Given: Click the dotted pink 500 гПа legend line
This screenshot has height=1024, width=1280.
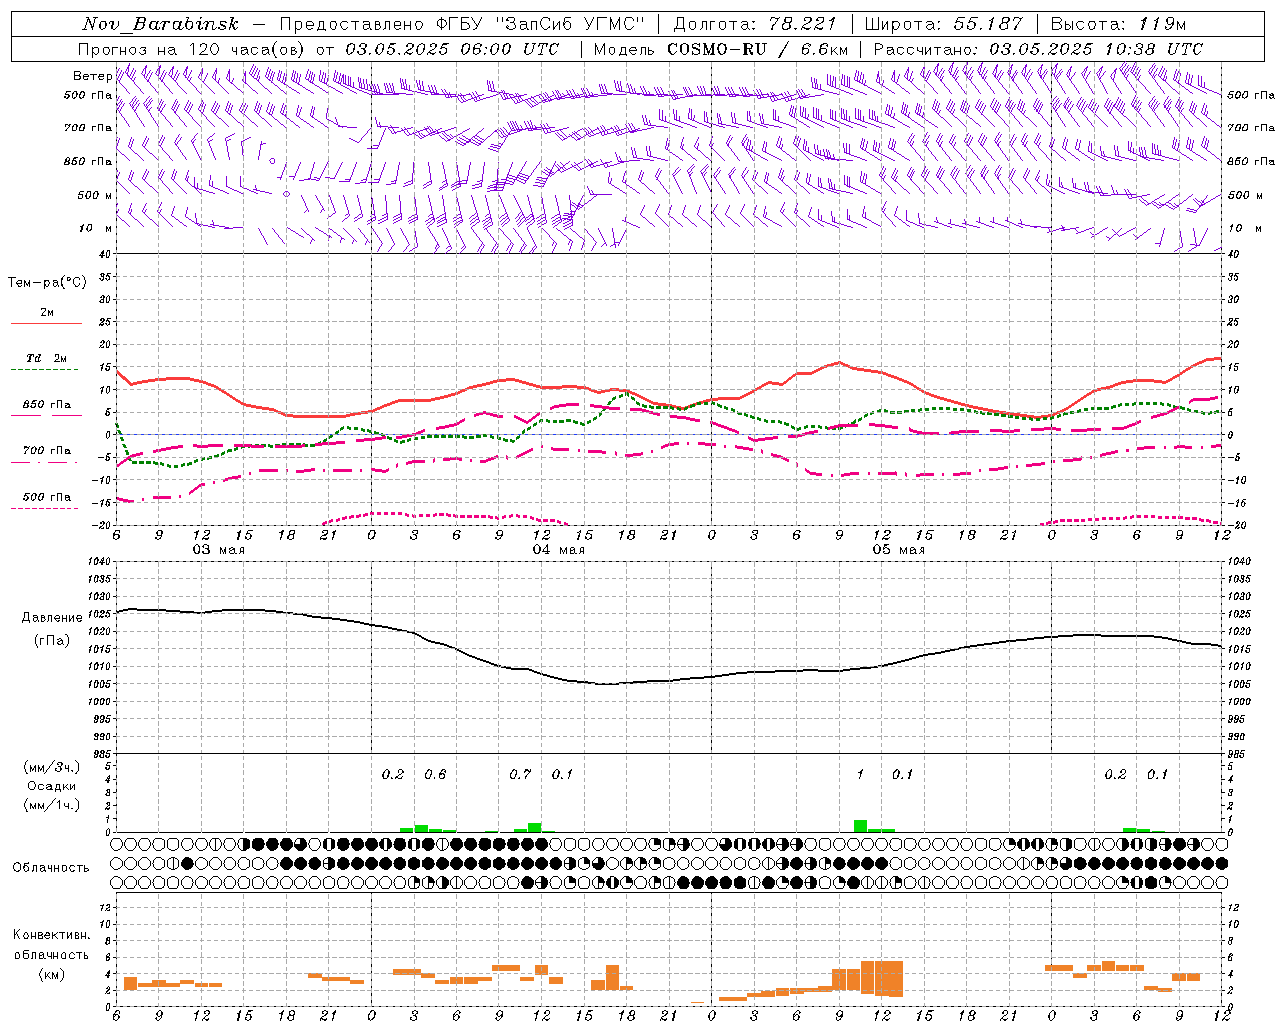Looking at the screenshot, I should click(44, 508).
